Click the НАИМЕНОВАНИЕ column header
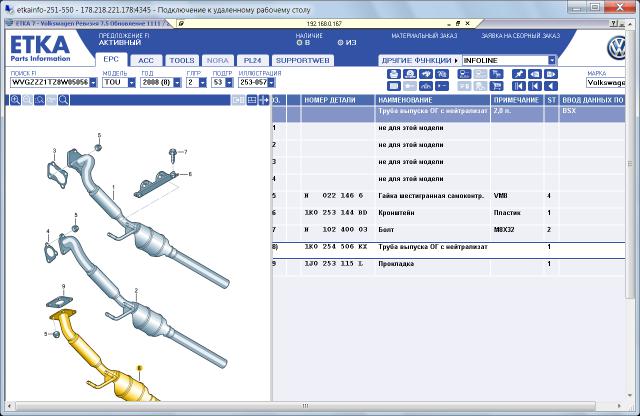This screenshot has height=416, width=640. (432, 100)
